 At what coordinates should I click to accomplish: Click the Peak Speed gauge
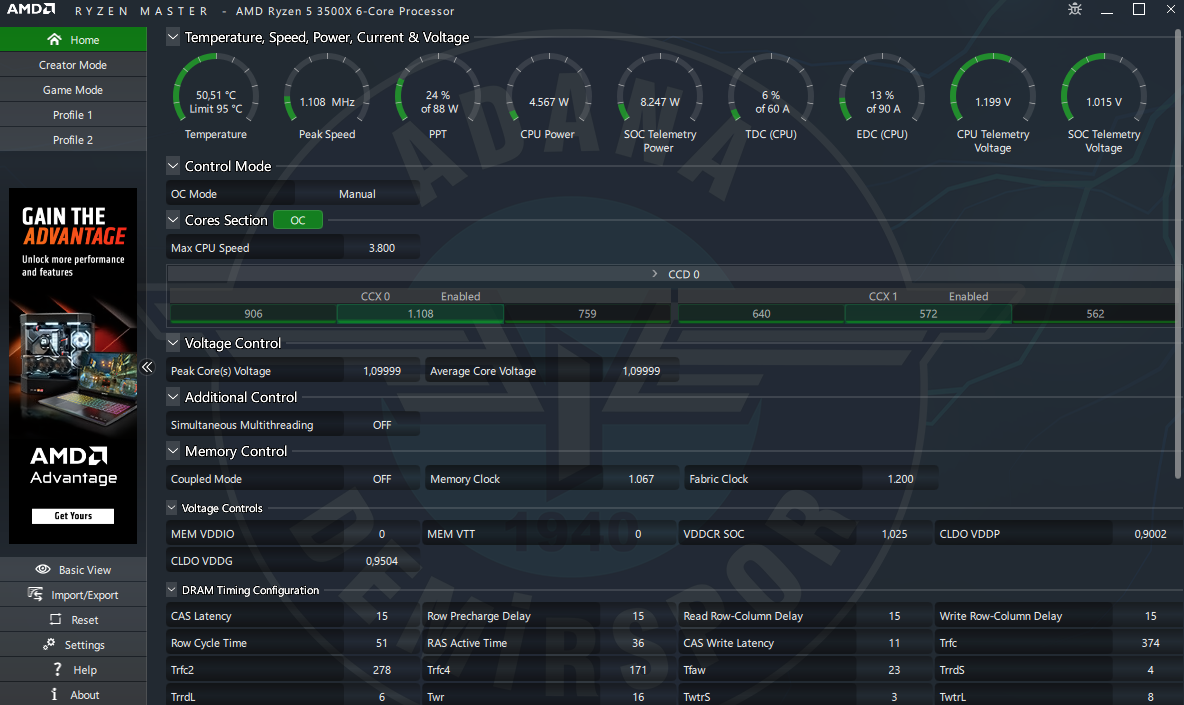point(327,97)
